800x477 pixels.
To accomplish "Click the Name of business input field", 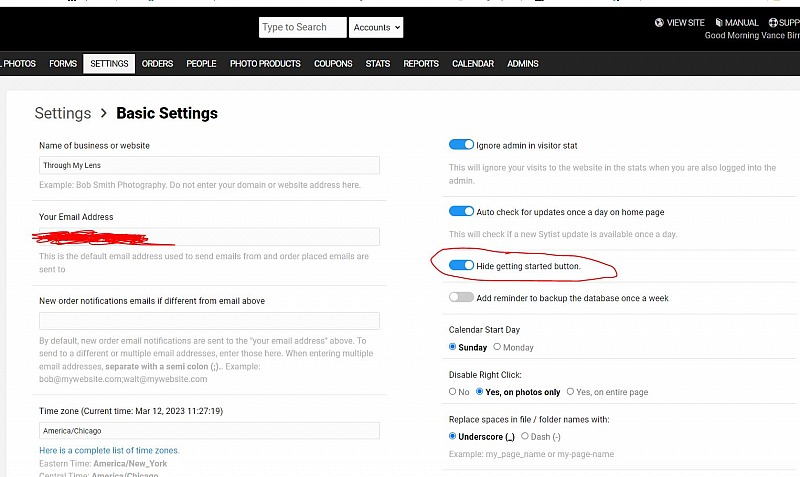I will 209,165.
